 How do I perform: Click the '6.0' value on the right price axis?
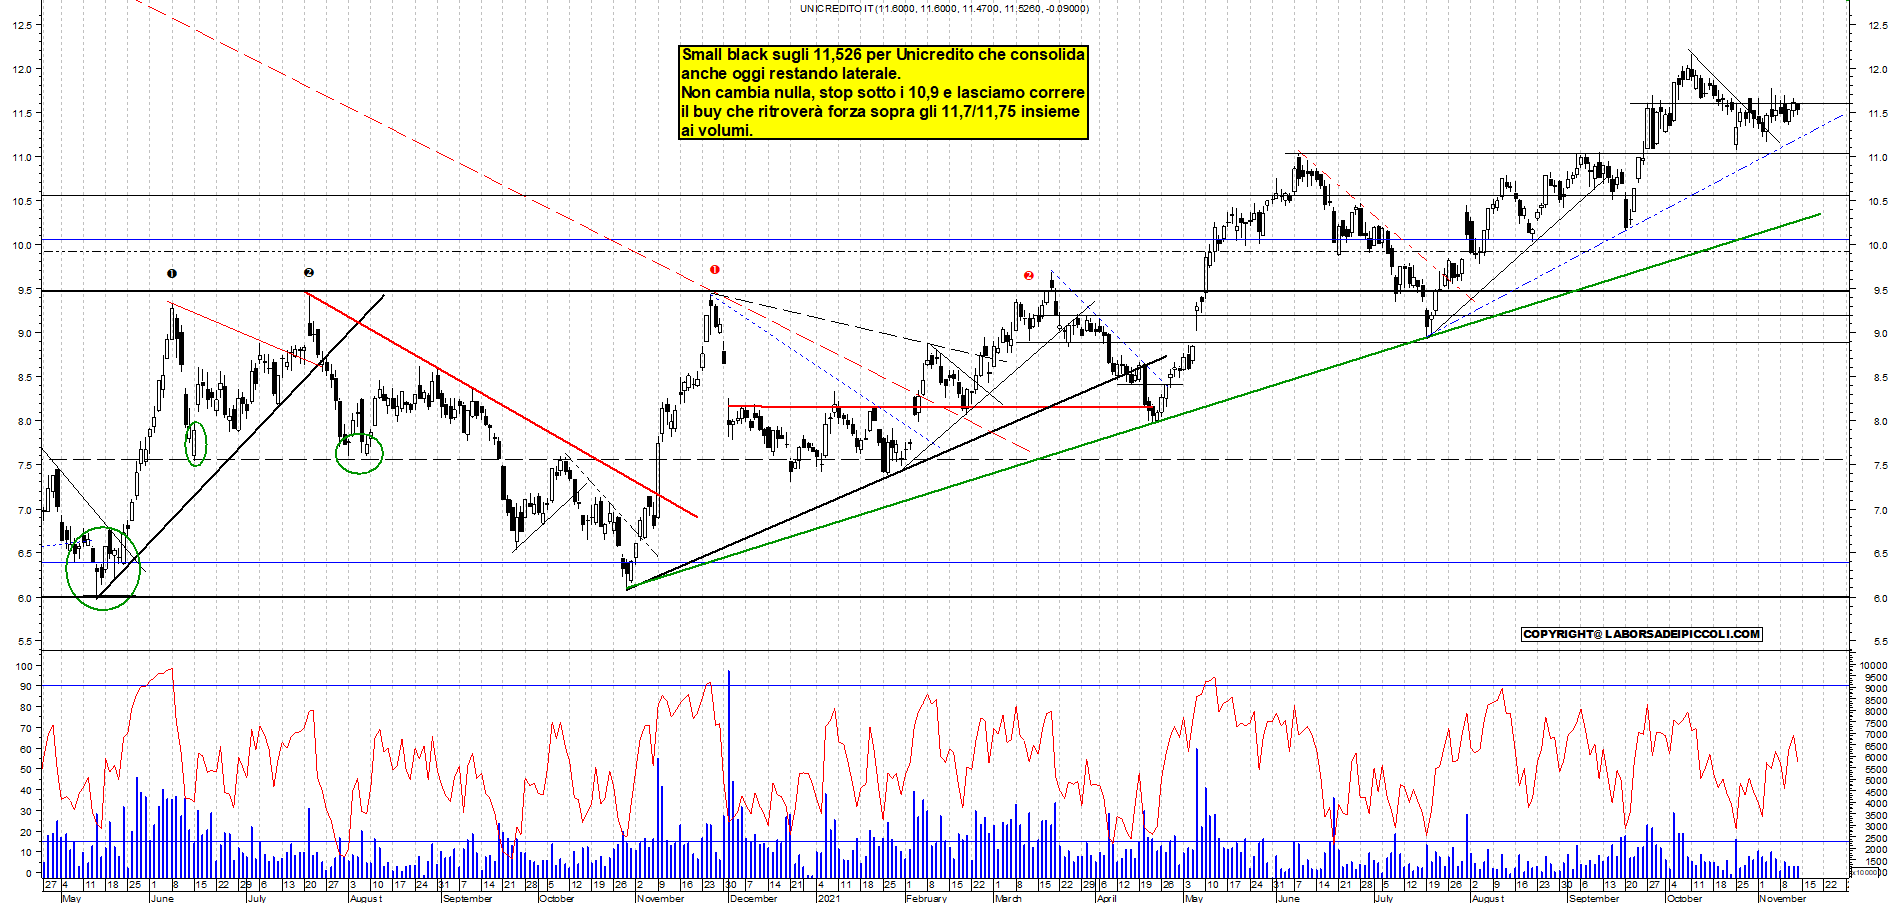[x=1879, y=598]
